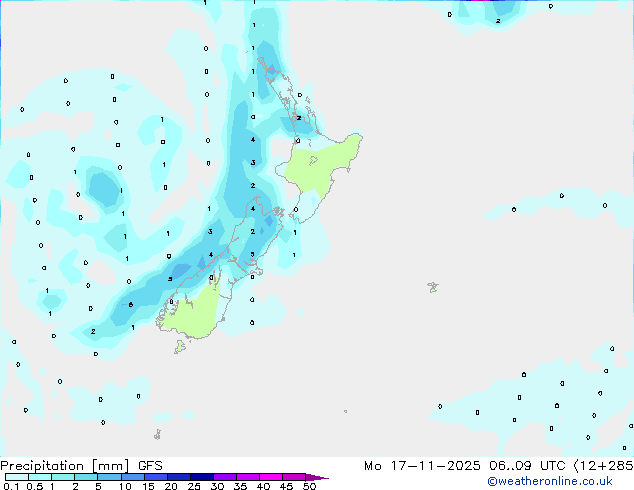634x490 pixels.
Task: Pick the 35–40 mm legend swatch
Action: [x=248, y=477]
